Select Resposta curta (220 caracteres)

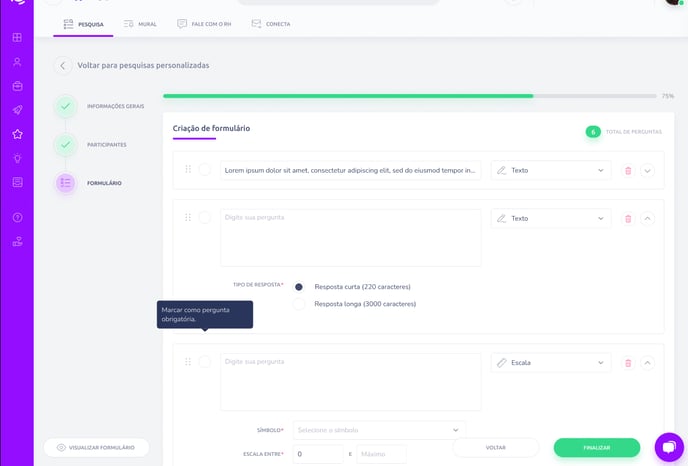coord(298,286)
